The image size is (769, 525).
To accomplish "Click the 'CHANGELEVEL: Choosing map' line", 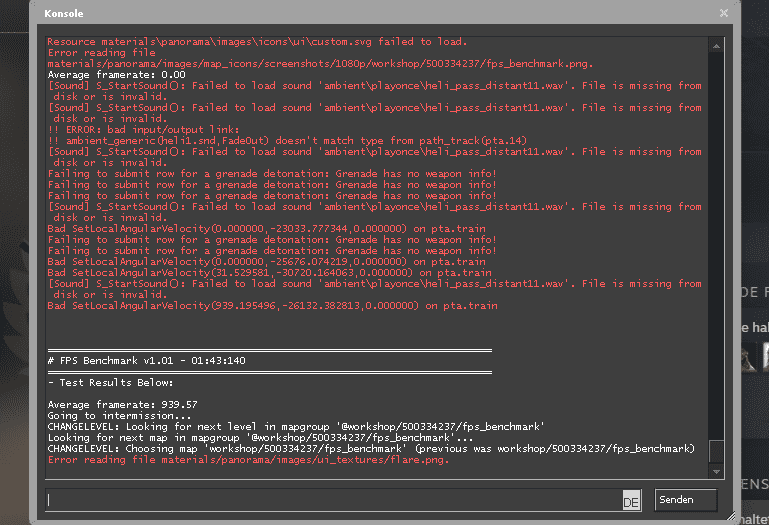I will coord(370,449).
